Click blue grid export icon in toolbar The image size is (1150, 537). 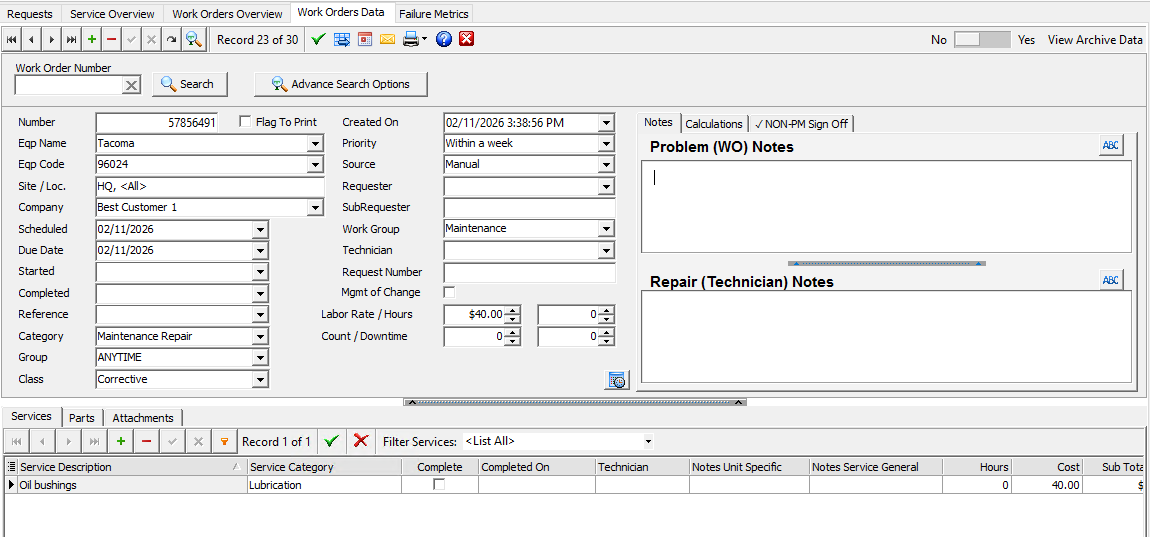click(x=342, y=40)
